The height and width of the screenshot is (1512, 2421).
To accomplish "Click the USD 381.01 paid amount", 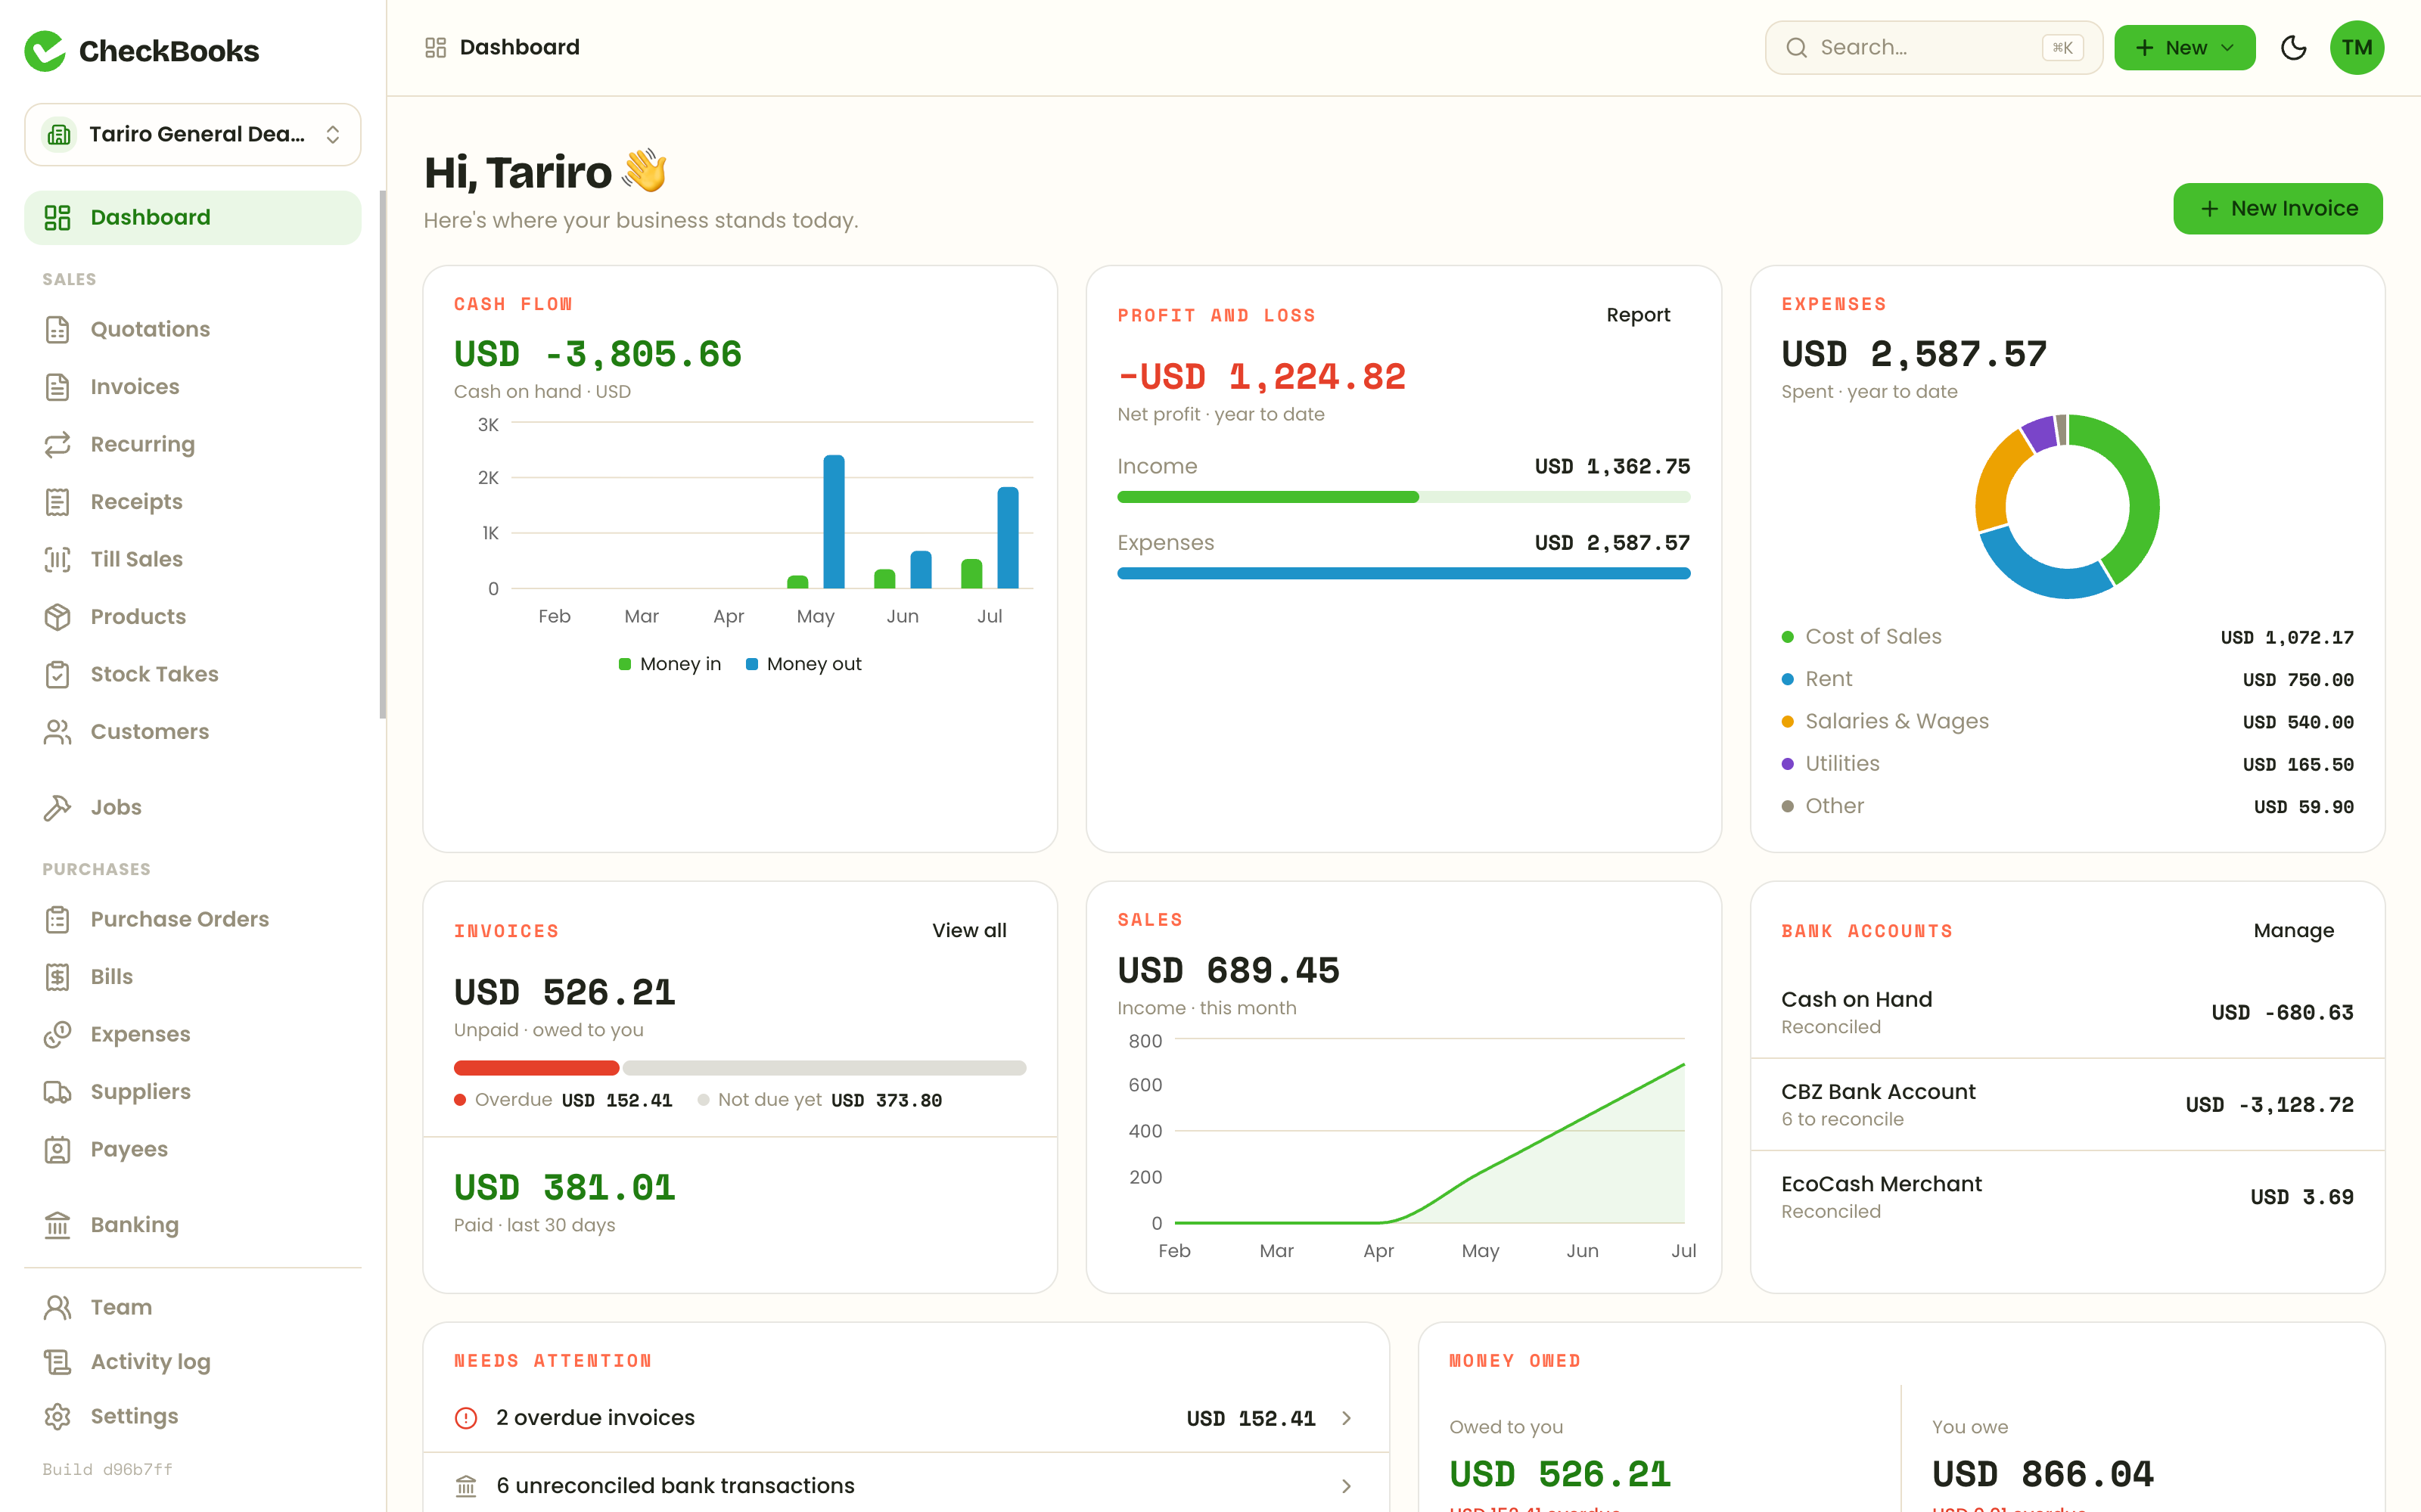I will point(564,1188).
